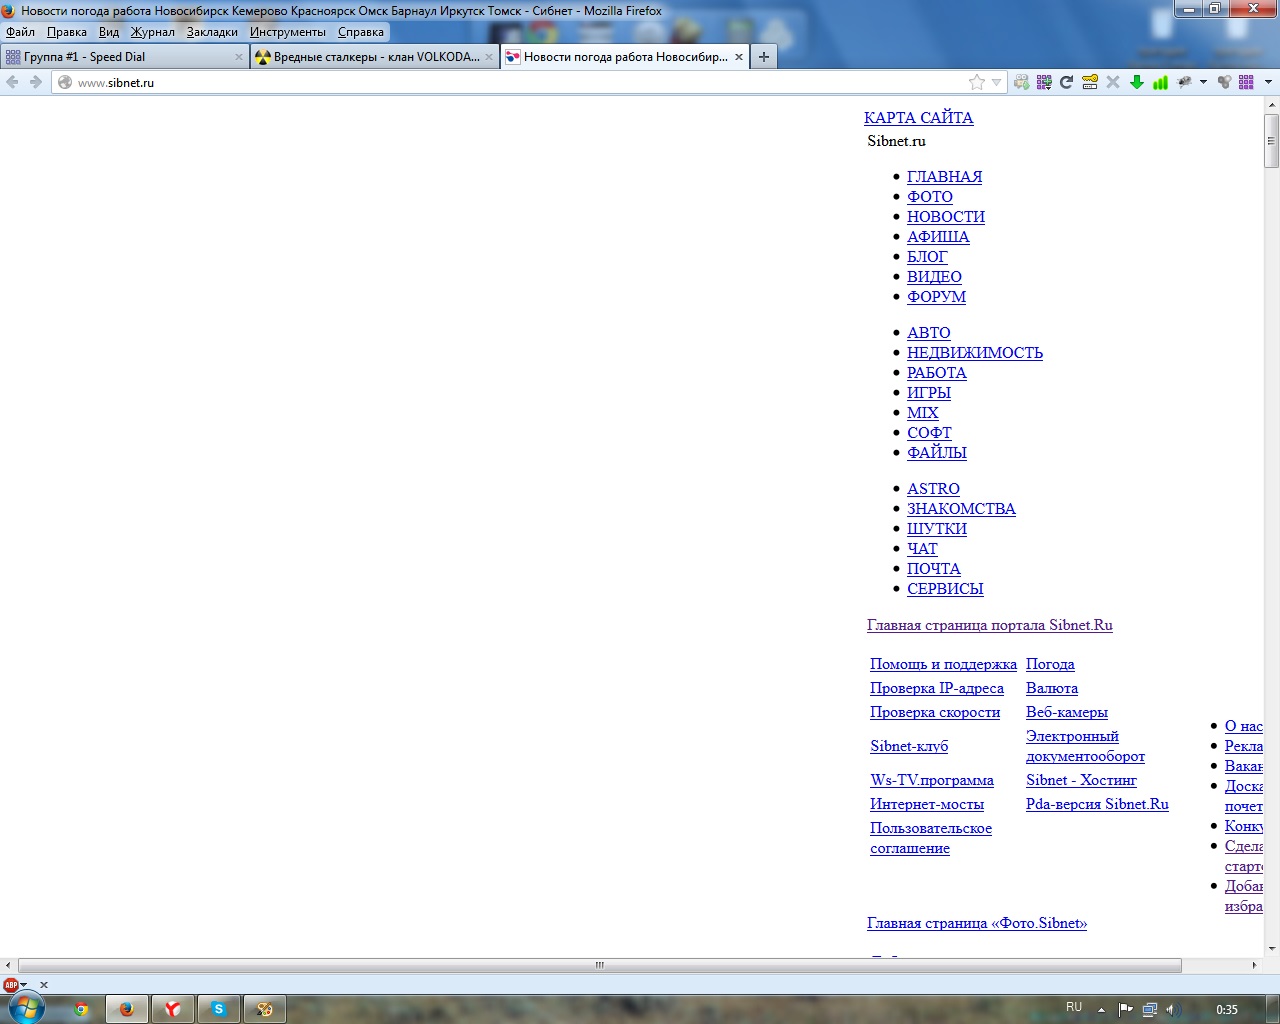The image size is (1280, 1024).
Task: Open the Справка menu
Action: pyautogui.click(x=361, y=32)
